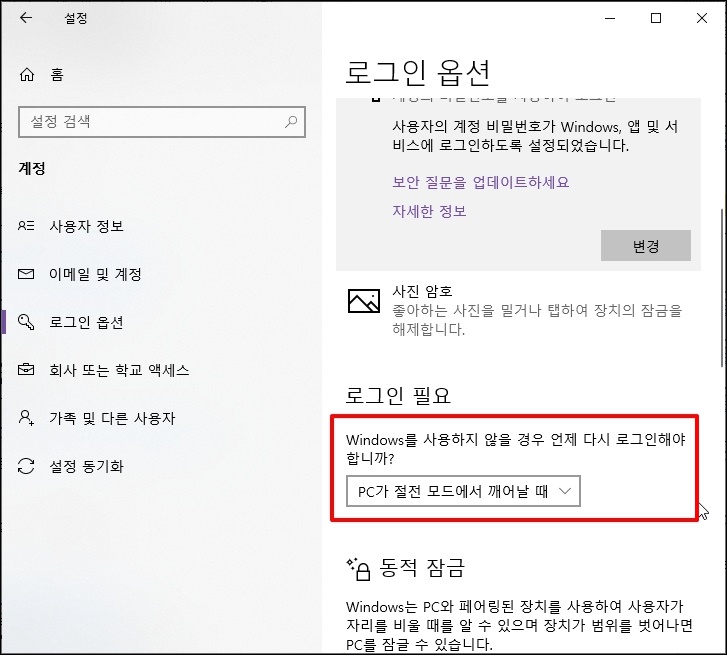This screenshot has width=727, height=655.
Task: Click the 로그인 필요 heading
Action: coord(398,395)
